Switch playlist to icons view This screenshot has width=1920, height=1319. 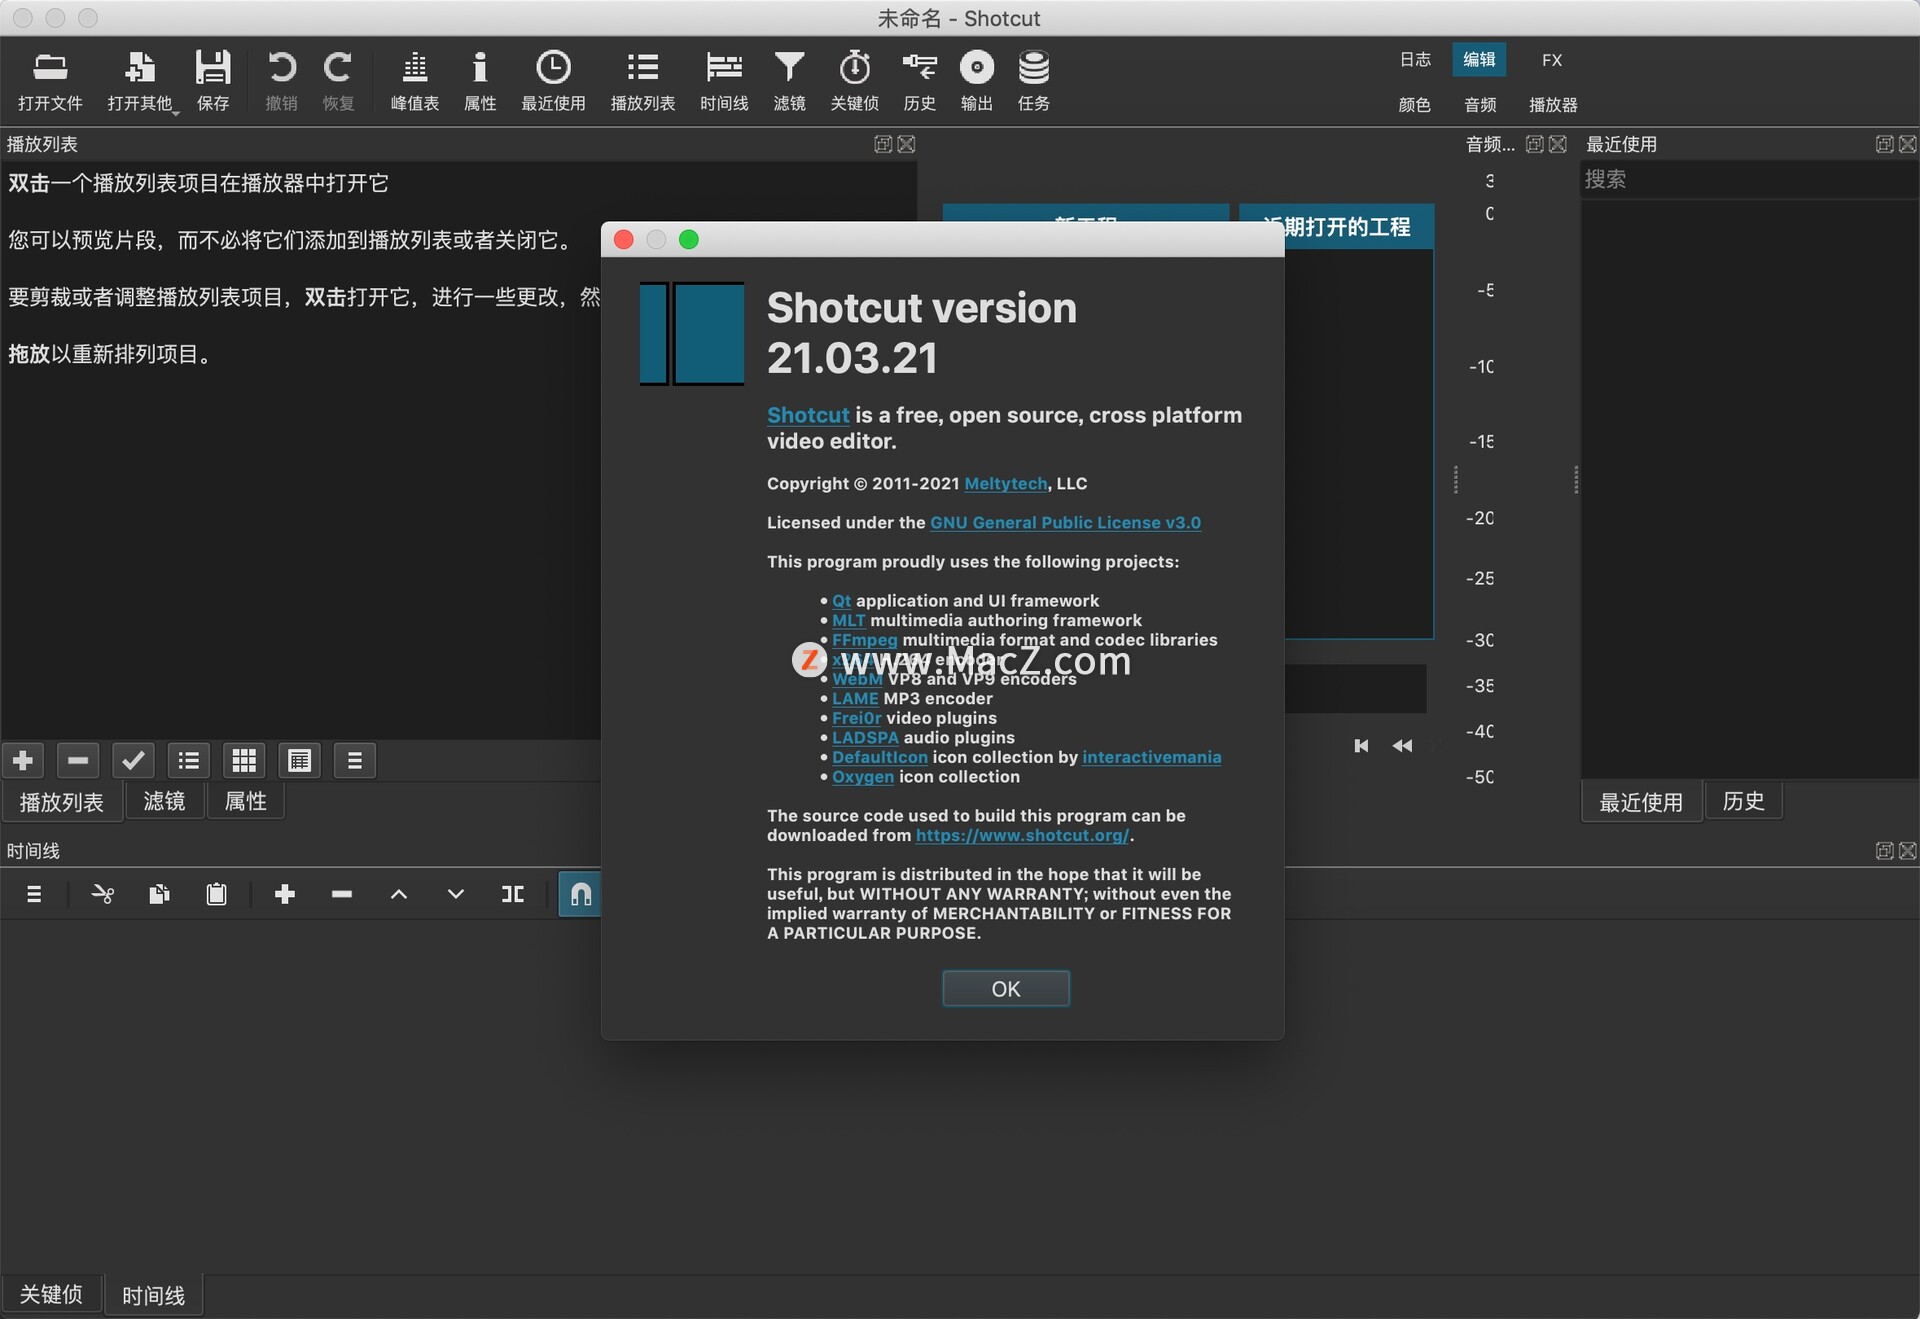(299, 761)
